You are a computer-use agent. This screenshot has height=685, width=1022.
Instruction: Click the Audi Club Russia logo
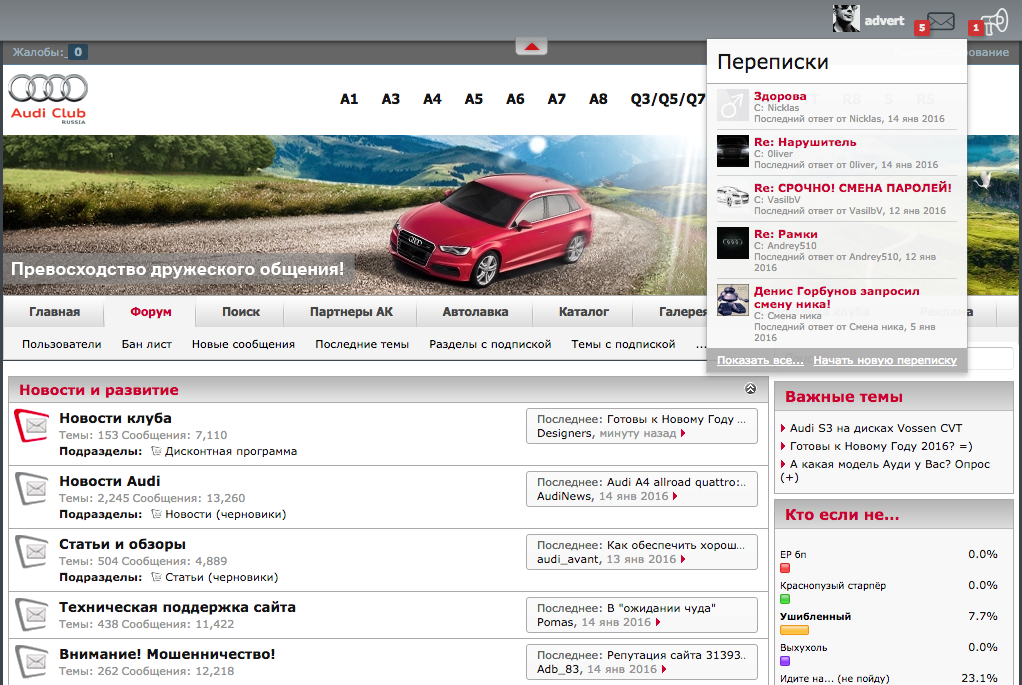48,98
